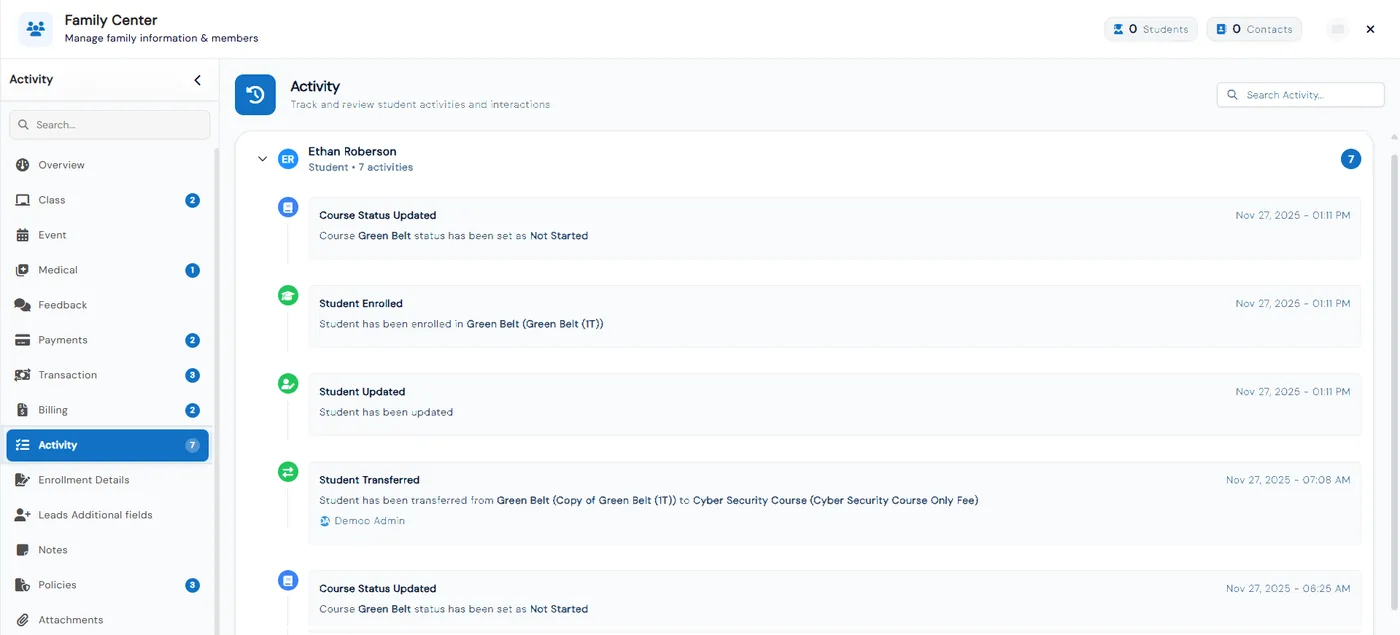Click the Event calendar icon

(x=22, y=235)
